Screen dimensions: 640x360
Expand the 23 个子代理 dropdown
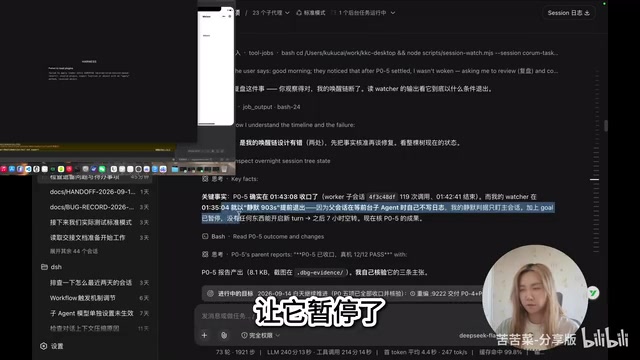271,13
